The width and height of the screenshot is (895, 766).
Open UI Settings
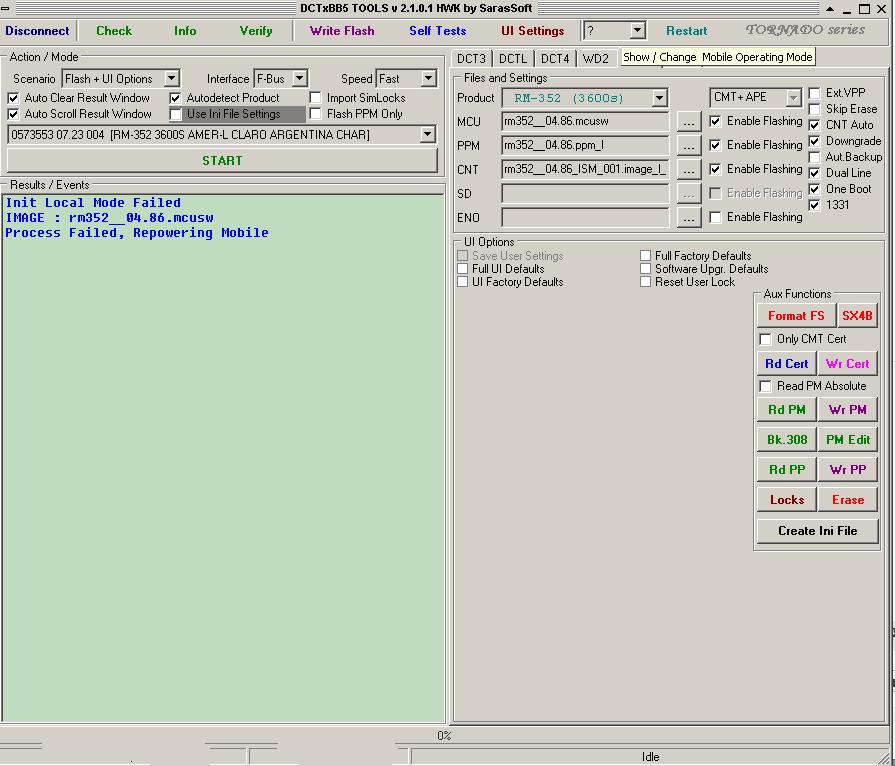533,31
